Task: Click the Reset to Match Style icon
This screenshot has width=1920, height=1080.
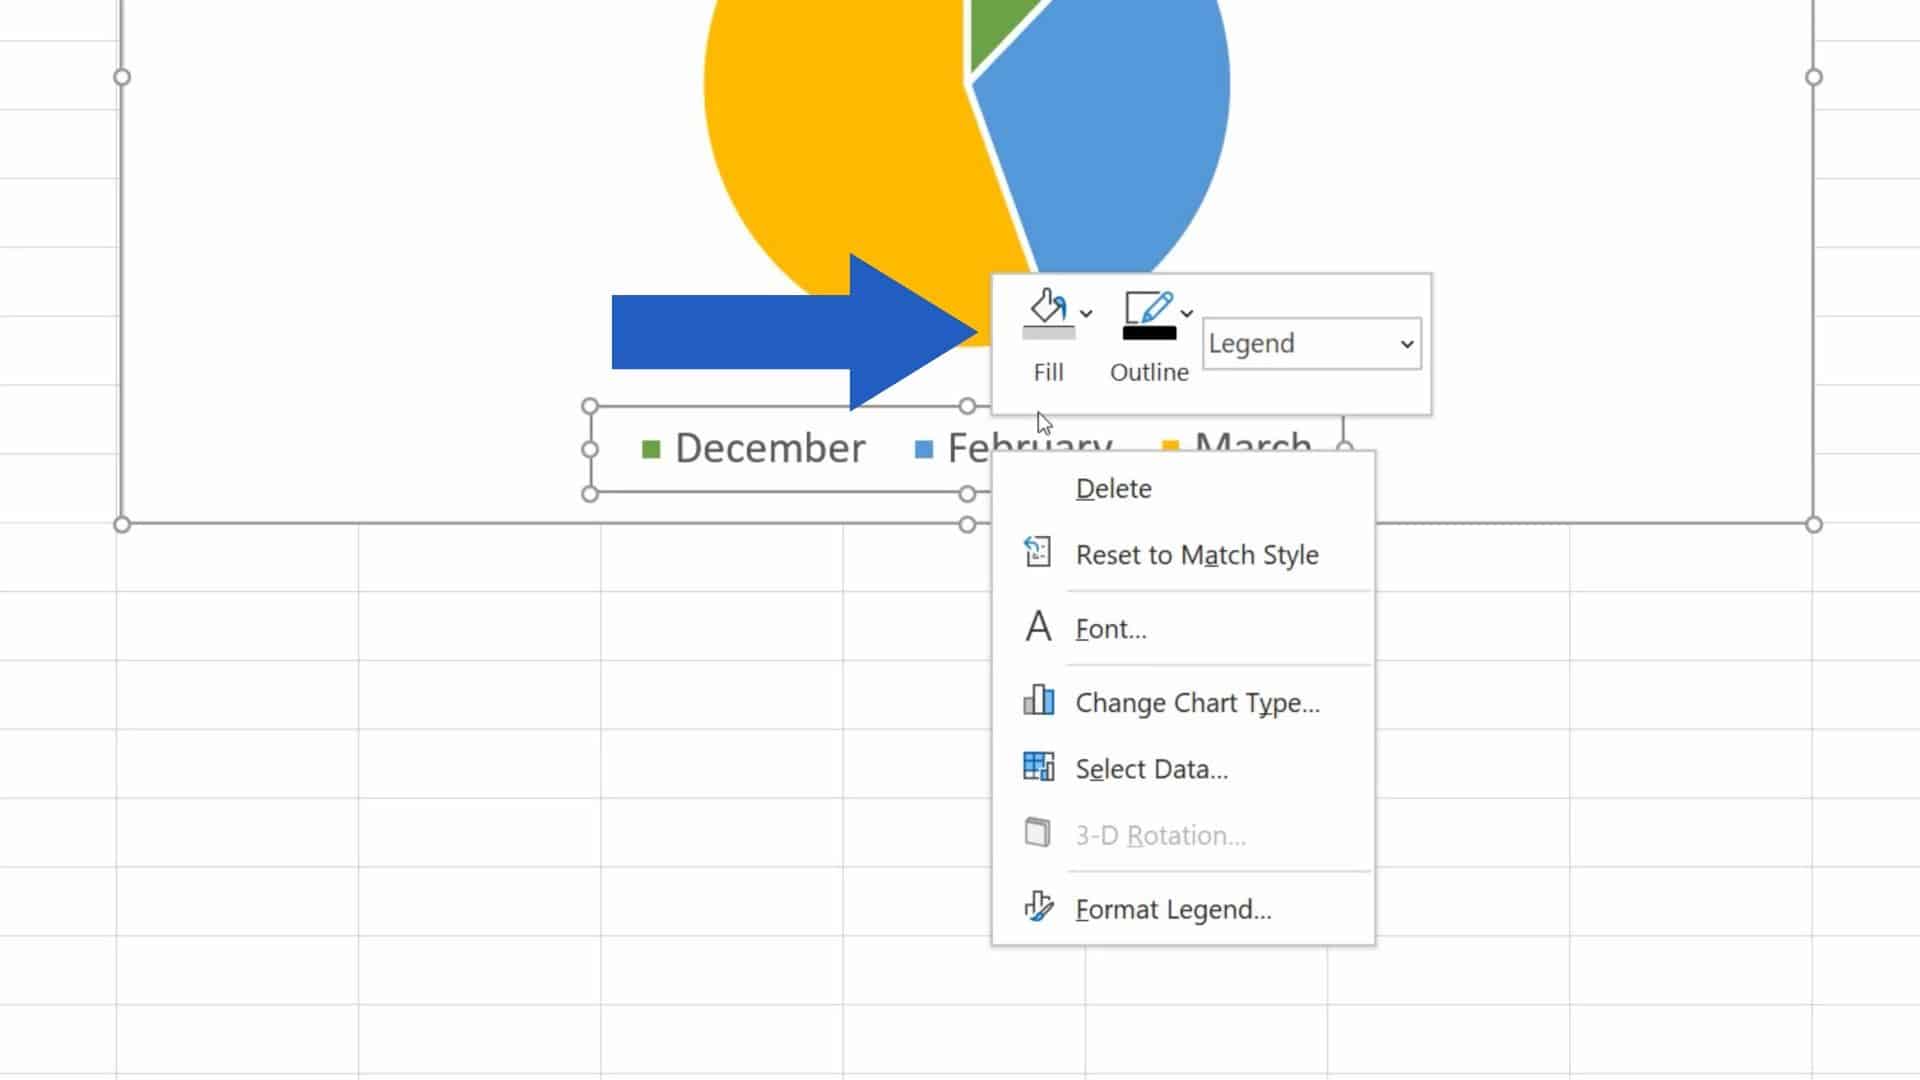Action: pos(1038,552)
